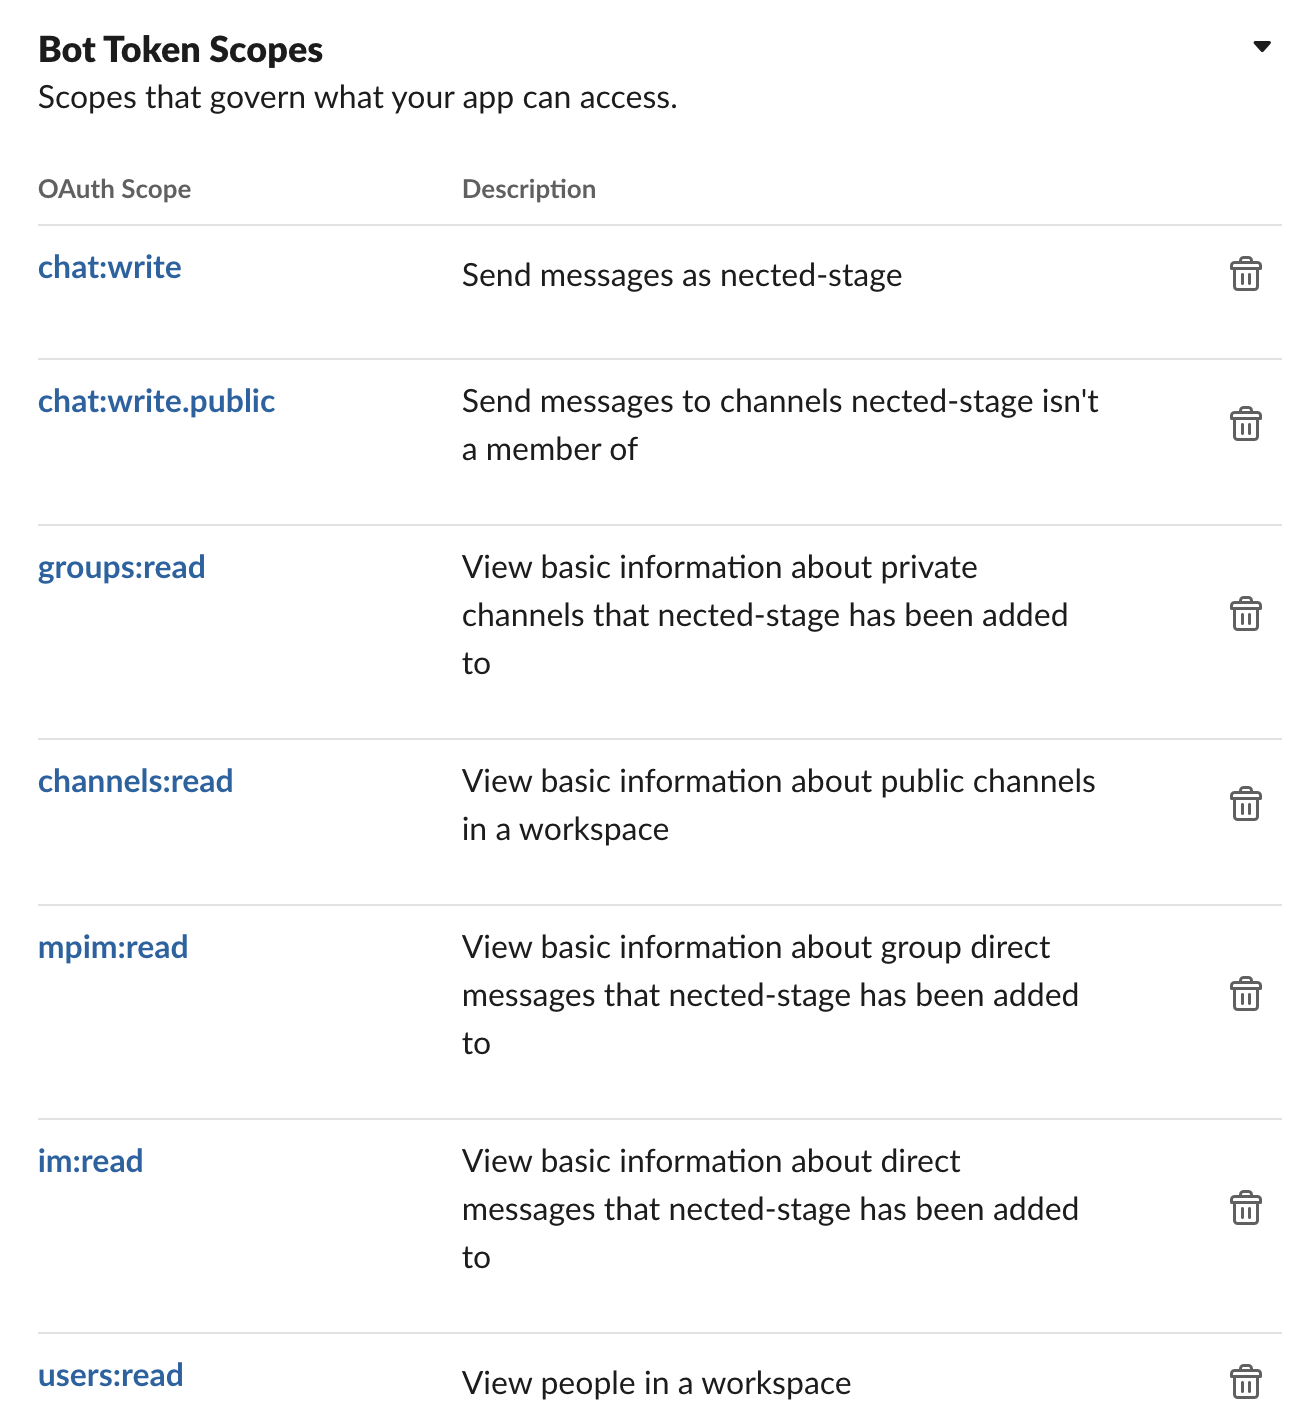Click trash icon beside im:read

point(1245,1208)
